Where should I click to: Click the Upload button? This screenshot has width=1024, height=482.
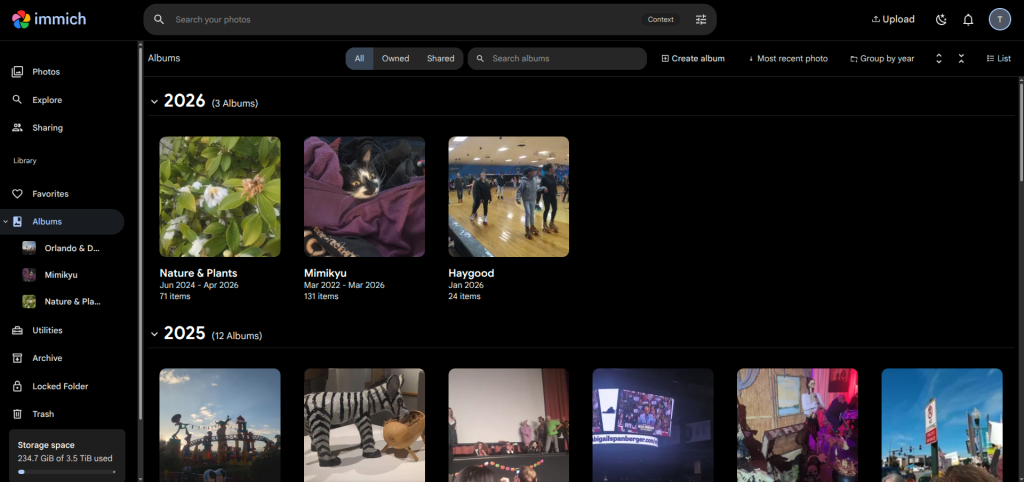coord(893,19)
